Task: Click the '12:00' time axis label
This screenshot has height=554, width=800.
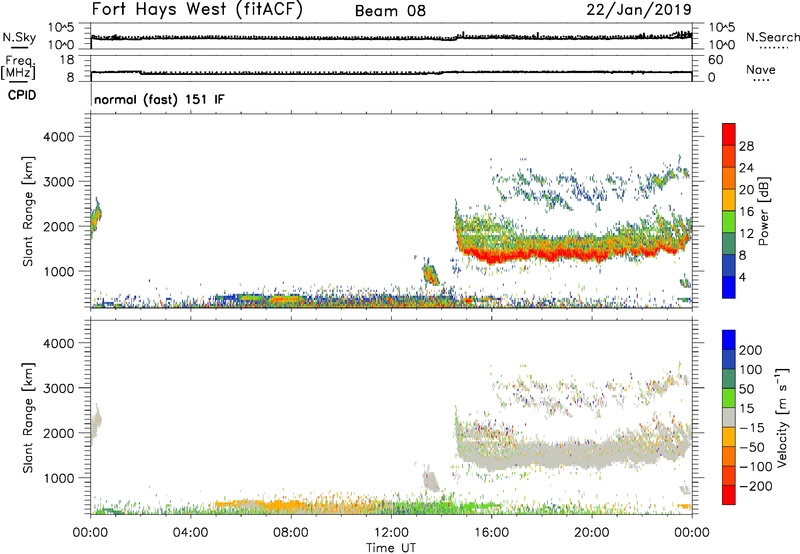Action: (391, 533)
